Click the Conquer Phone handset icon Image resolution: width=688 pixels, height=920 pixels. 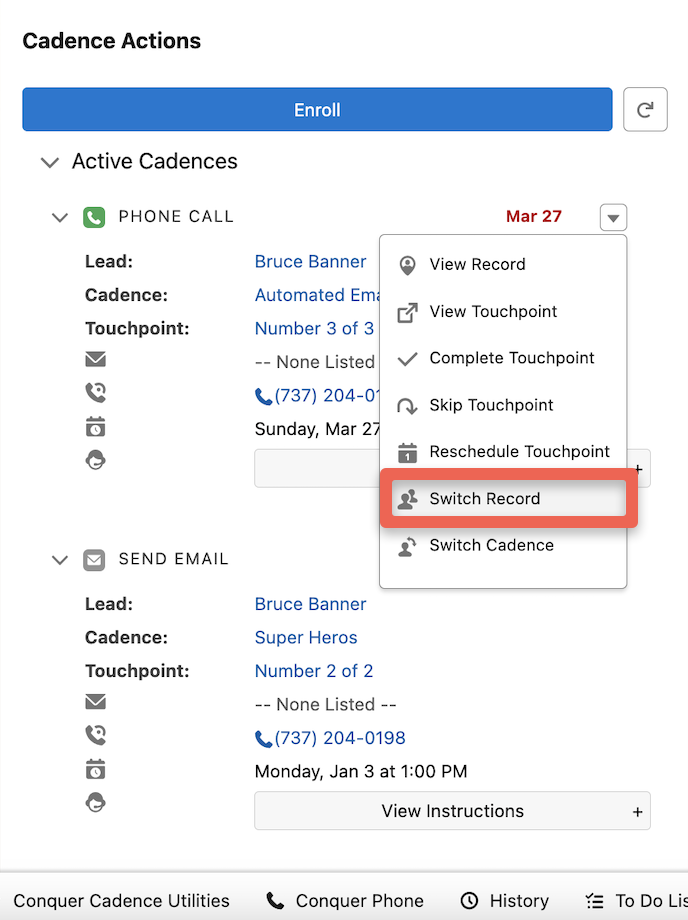tap(275, 901)
